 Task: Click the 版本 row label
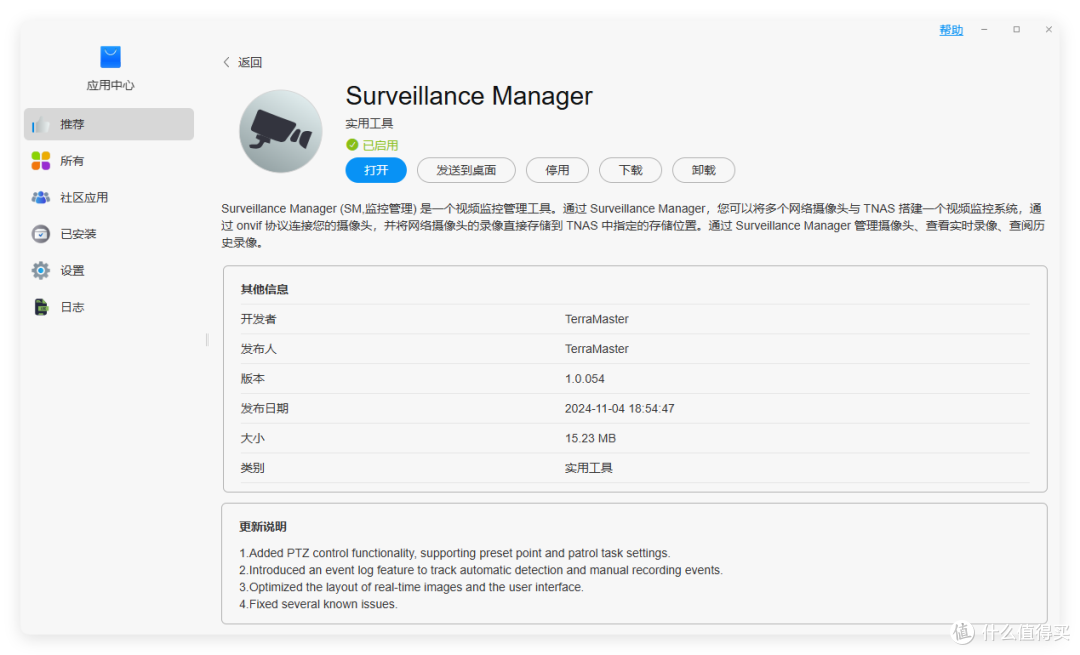click(x=253, y=379)
